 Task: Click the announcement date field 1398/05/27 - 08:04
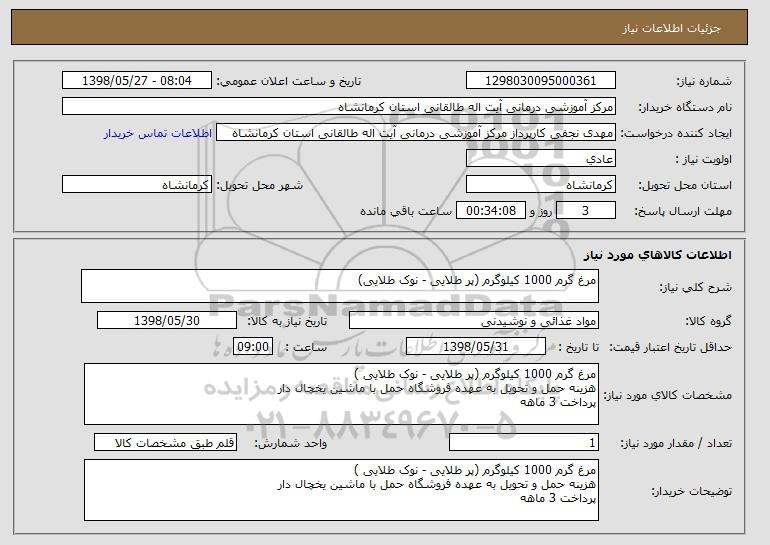tap(137, 81)
